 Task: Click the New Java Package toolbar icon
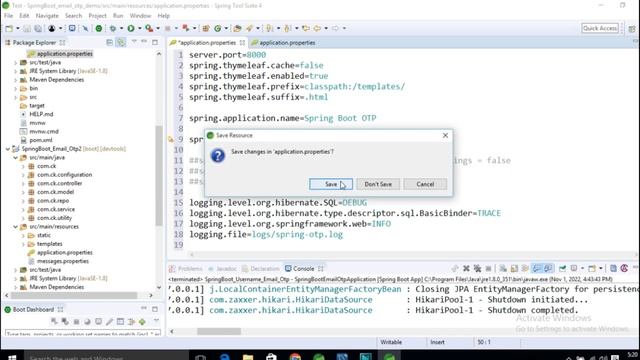pos(206,28)
